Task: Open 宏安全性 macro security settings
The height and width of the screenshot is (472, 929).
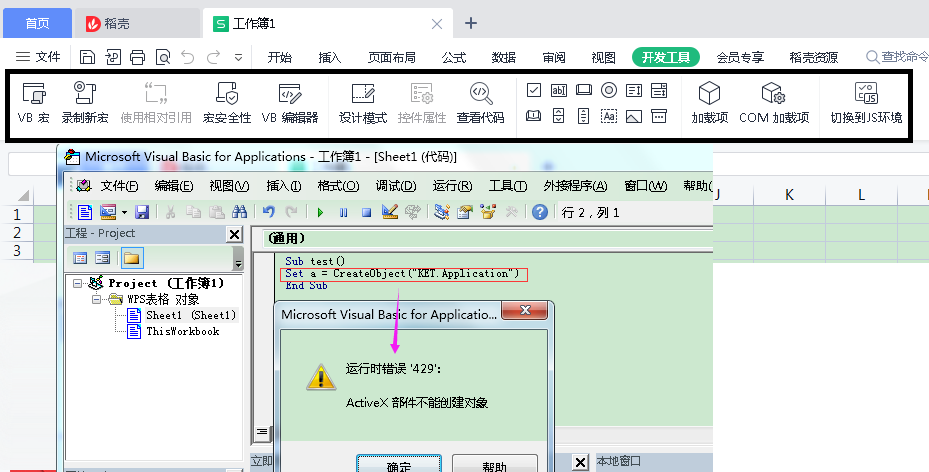Action: (x=227, y=102)
